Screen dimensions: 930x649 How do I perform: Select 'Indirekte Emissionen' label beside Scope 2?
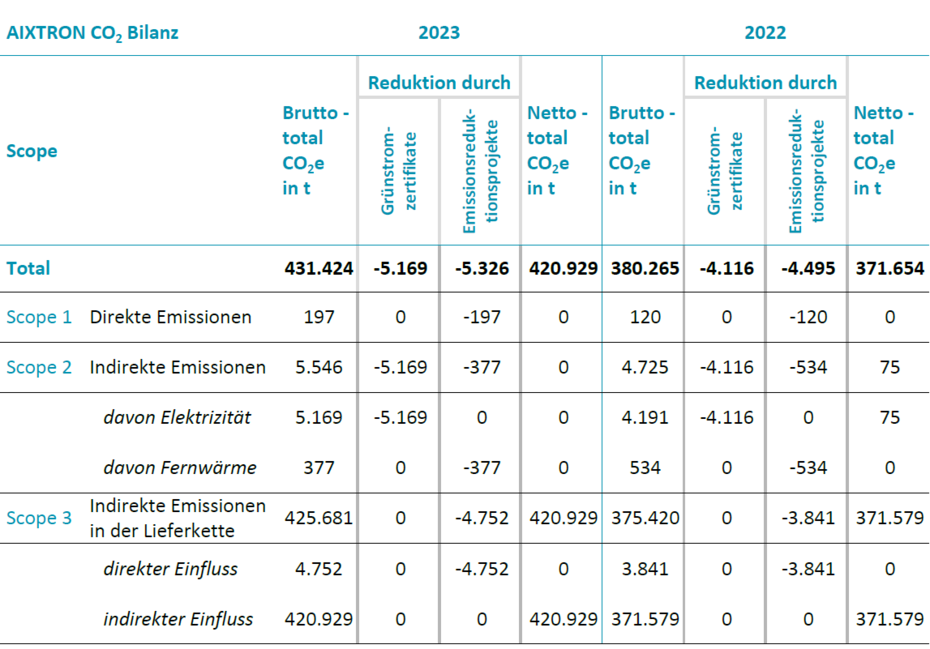click(x=178, y=367)
